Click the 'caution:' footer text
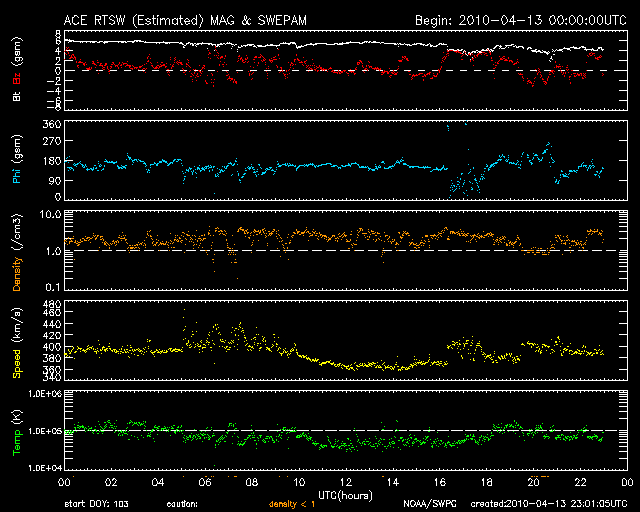Image resolution: width=640 pixels, height=512 pixels. (182, 504)
